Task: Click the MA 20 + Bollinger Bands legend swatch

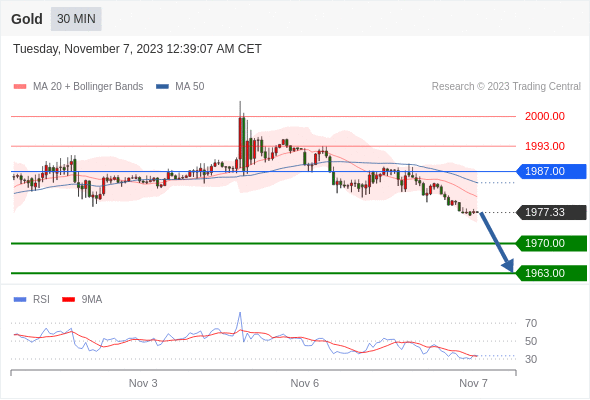Action: tap(20, 87)
